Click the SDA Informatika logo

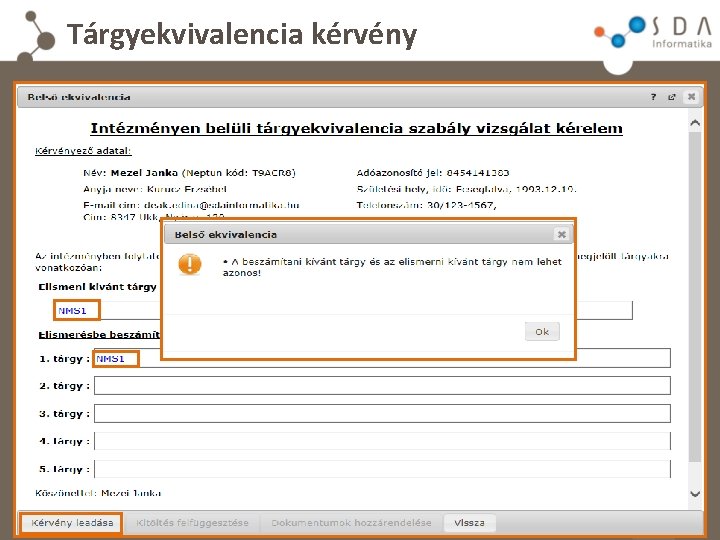pos(653,32)
